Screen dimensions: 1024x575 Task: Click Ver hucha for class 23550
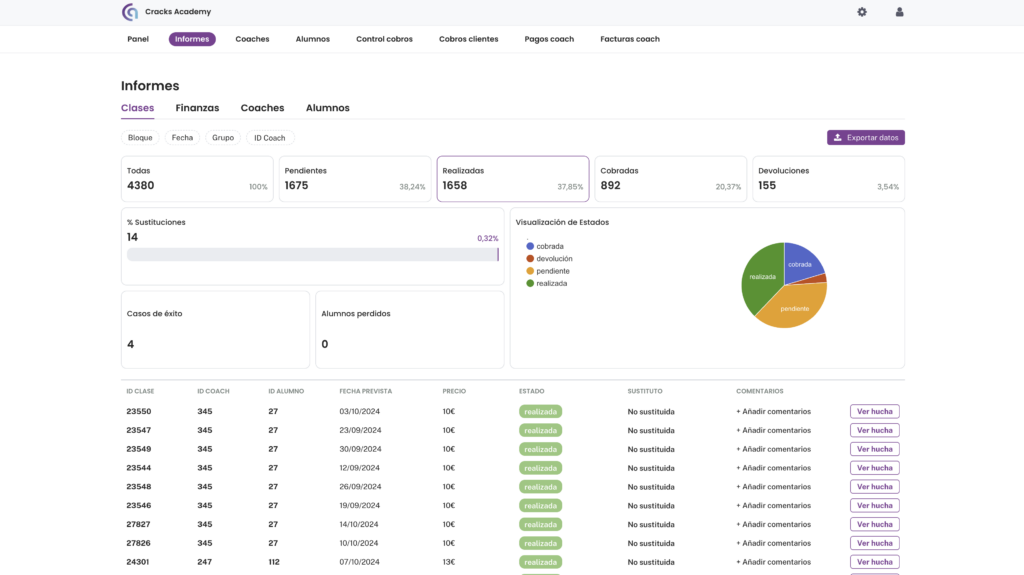click(x=874, y=411)
